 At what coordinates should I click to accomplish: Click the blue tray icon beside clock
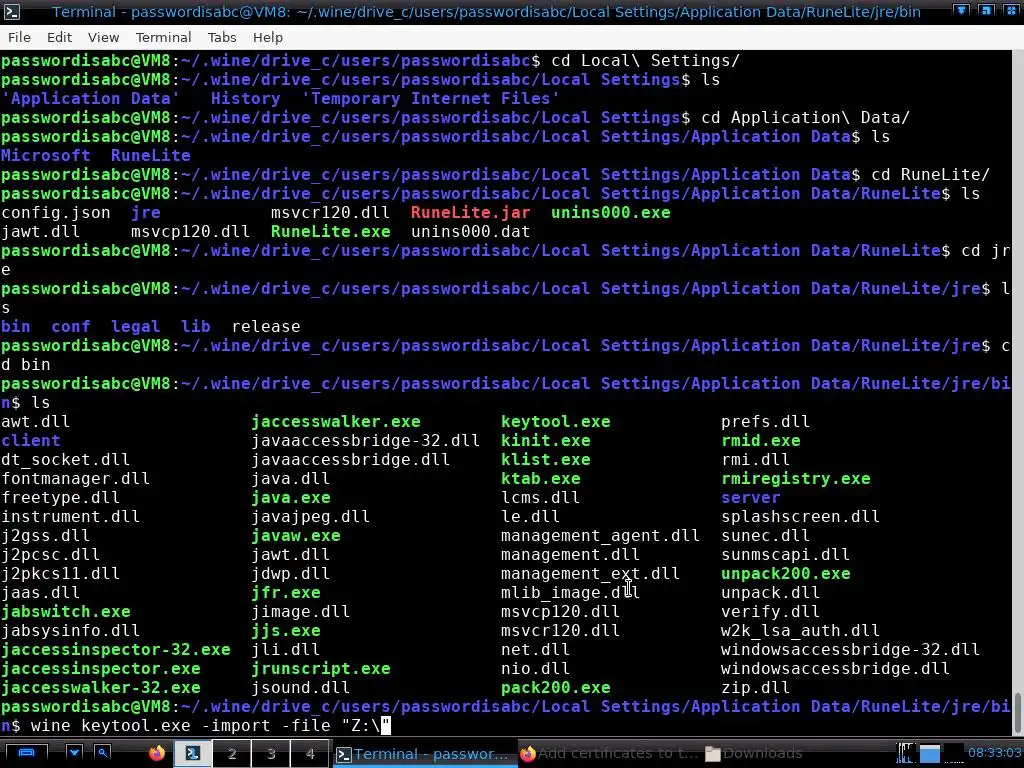(x=930, y=753)
